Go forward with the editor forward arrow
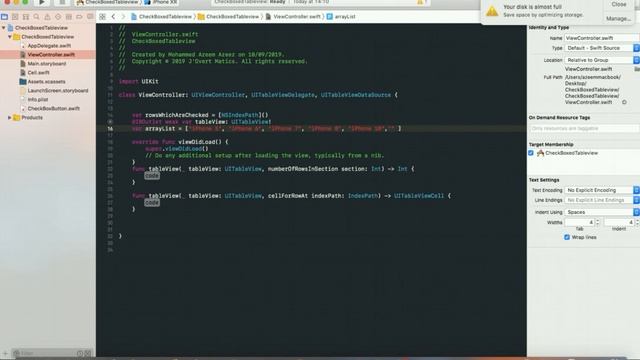Viewport: 640px width, 360px height. (x=123, y=17)
